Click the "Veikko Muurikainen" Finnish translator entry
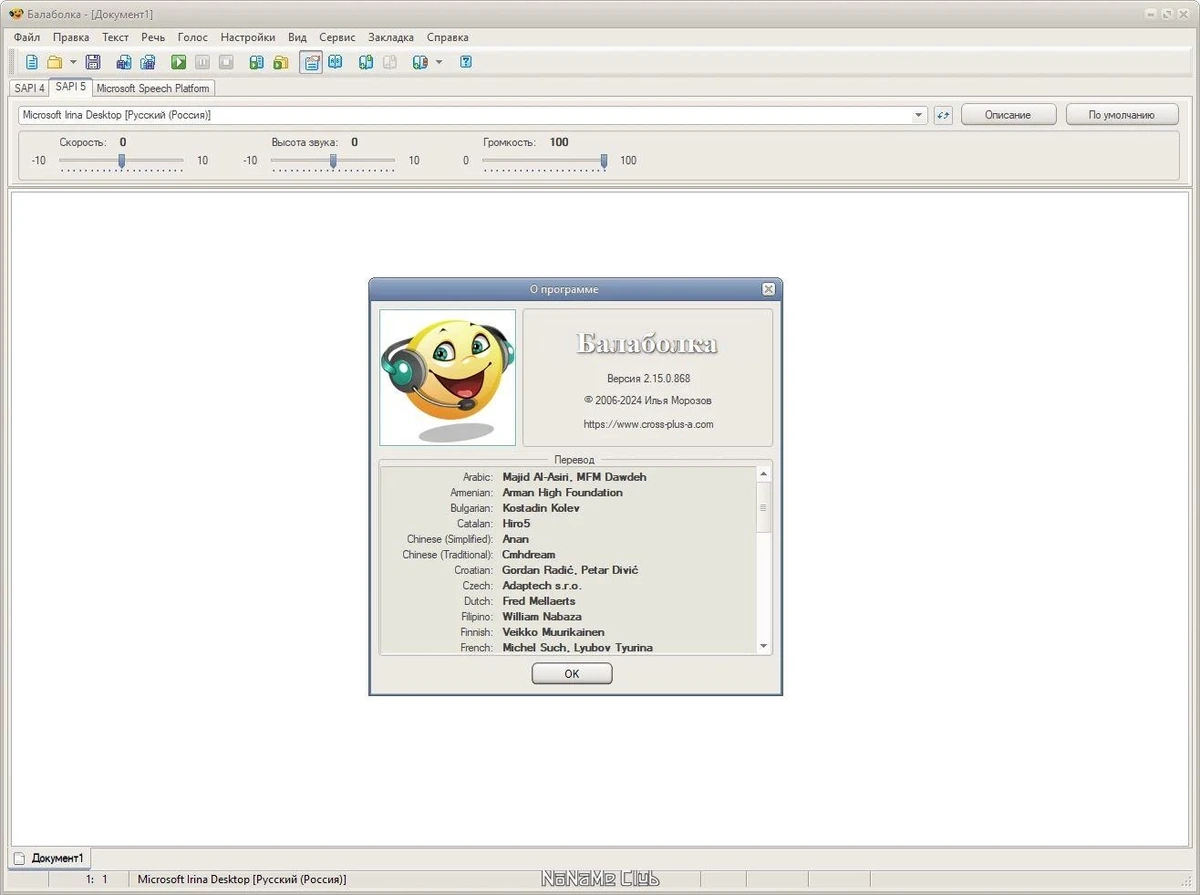This screenshot has height=895, width=1200. click(553, 632)
